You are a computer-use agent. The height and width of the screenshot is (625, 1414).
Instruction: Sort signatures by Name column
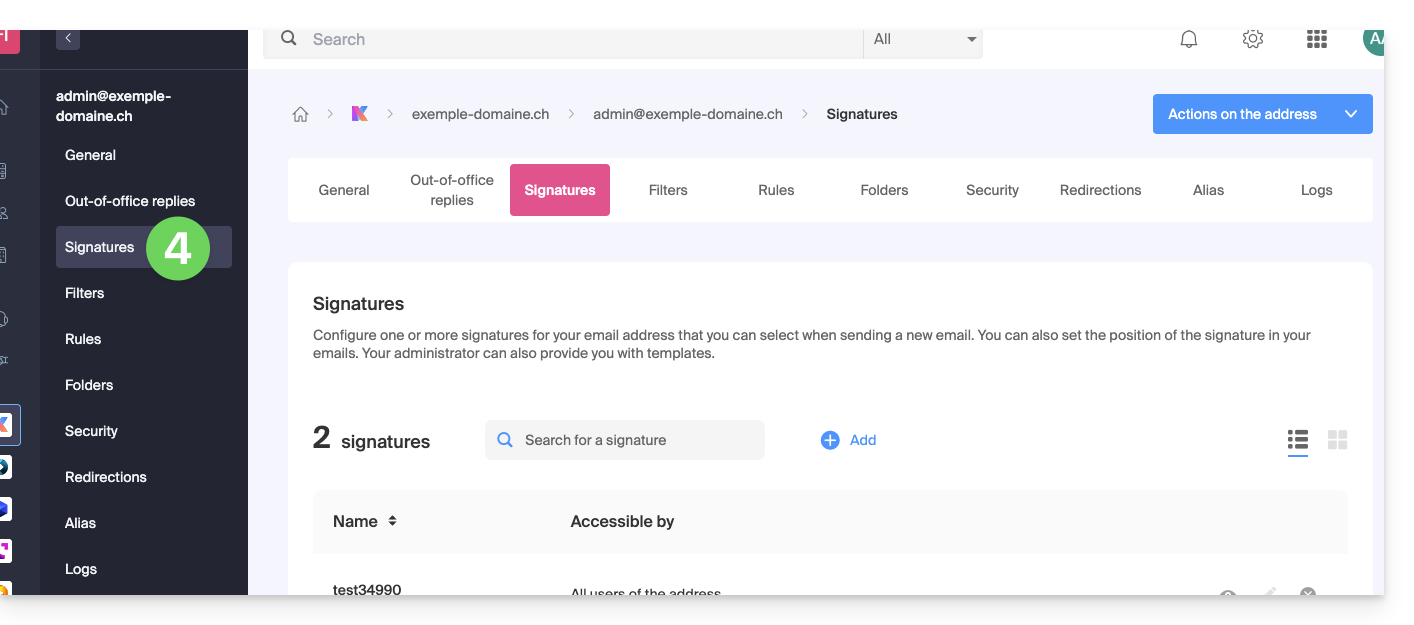[x=392, y=521]
